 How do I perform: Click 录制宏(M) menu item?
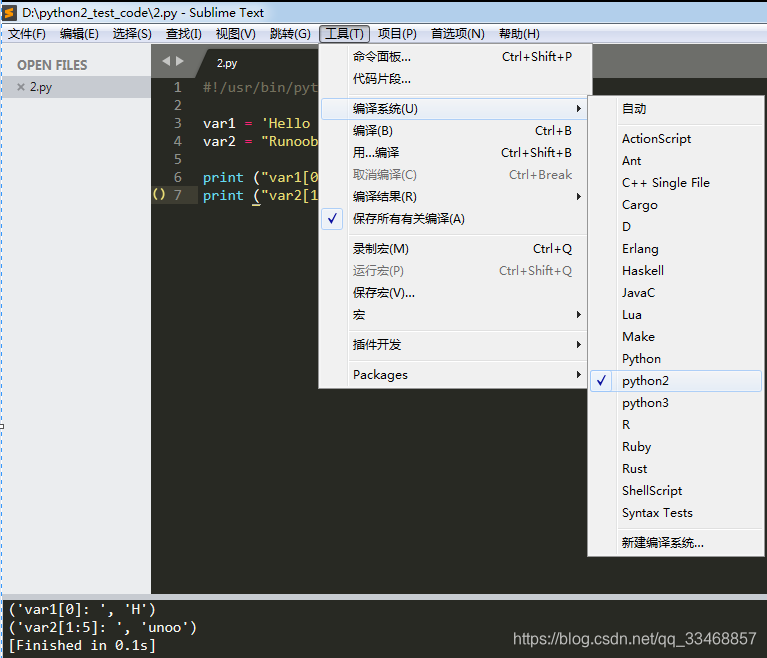(454, 249)
